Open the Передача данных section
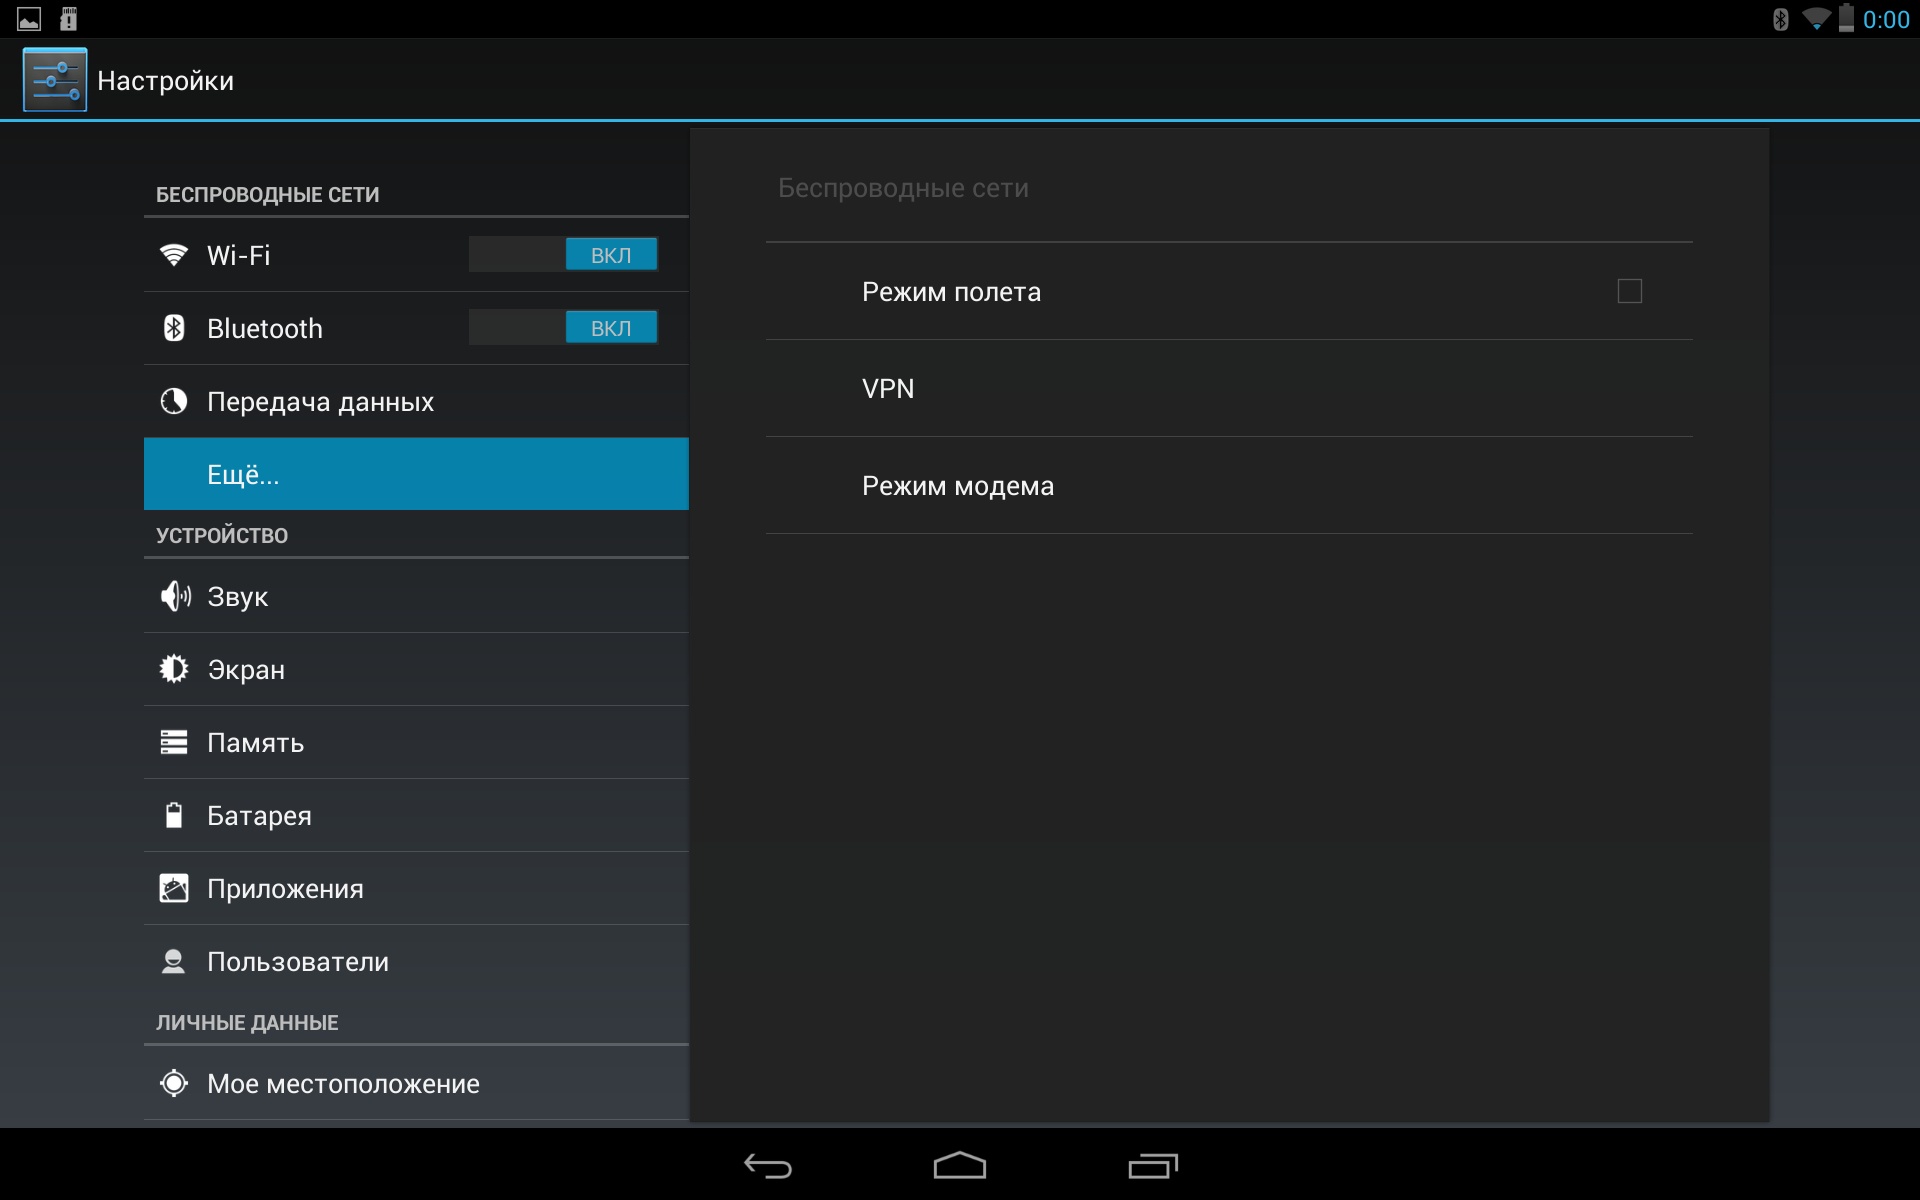The height and width of the screenshot is (1200, 1920). click(416, 401)
